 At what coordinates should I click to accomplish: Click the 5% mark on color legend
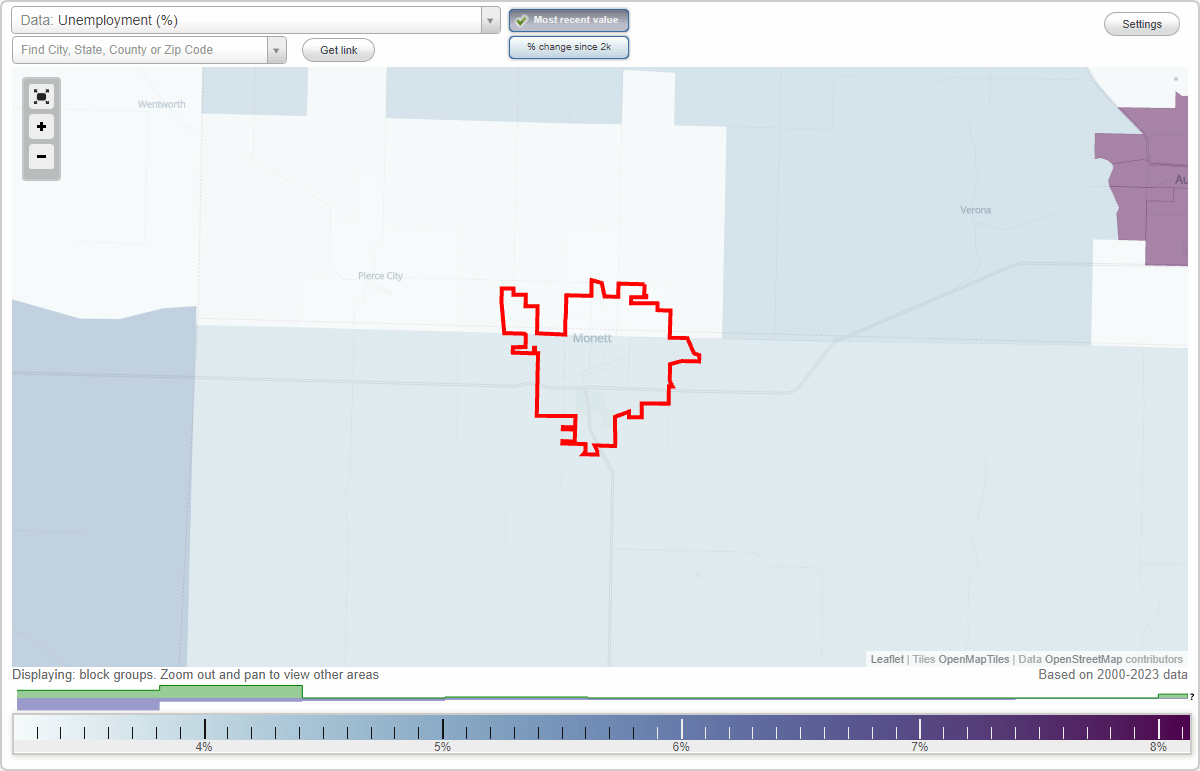(x=442, y=747)
